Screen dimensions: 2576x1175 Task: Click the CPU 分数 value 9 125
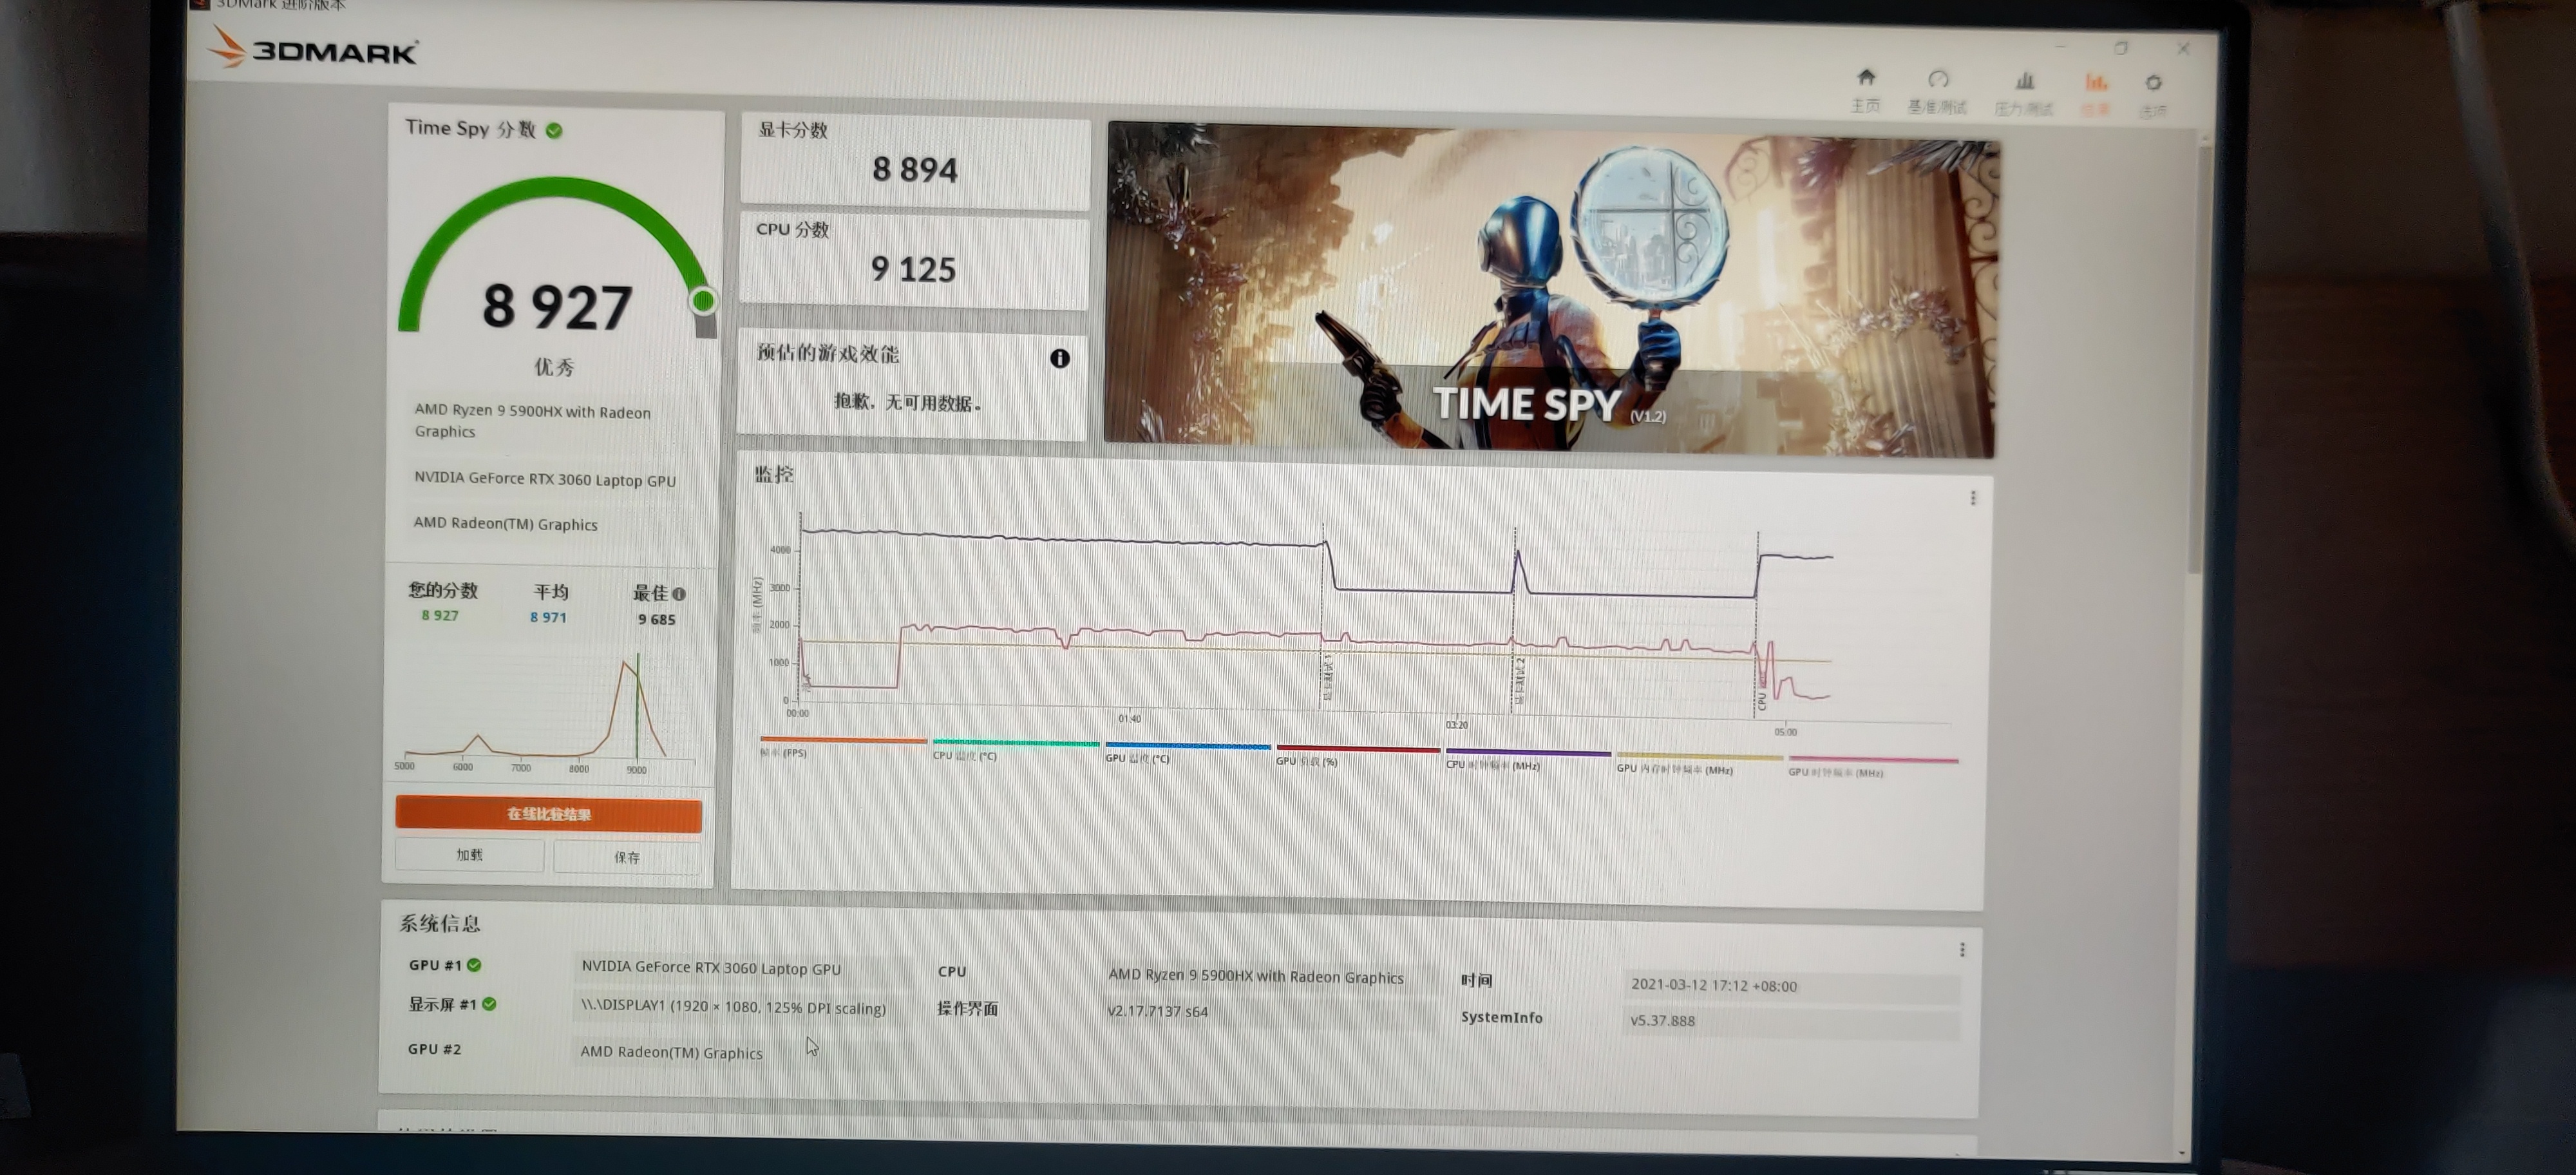(913, 269)
